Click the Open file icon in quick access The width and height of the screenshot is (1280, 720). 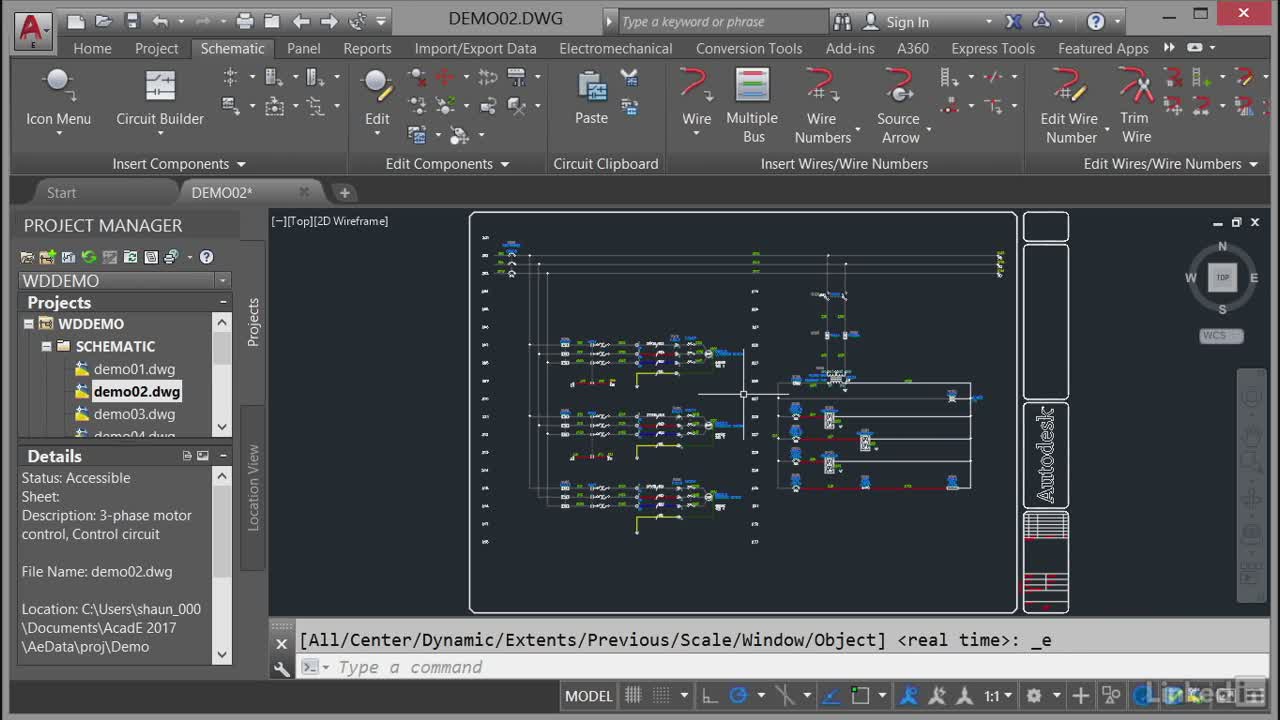coord(104,21)
